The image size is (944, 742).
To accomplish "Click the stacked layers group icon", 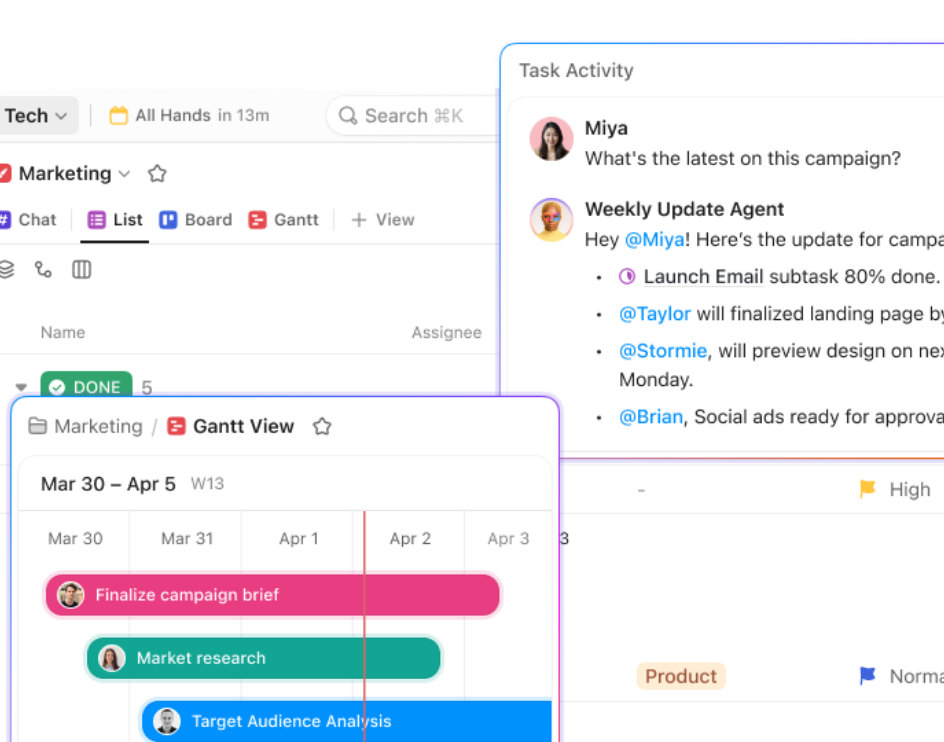I will click(x=6, y=269).
